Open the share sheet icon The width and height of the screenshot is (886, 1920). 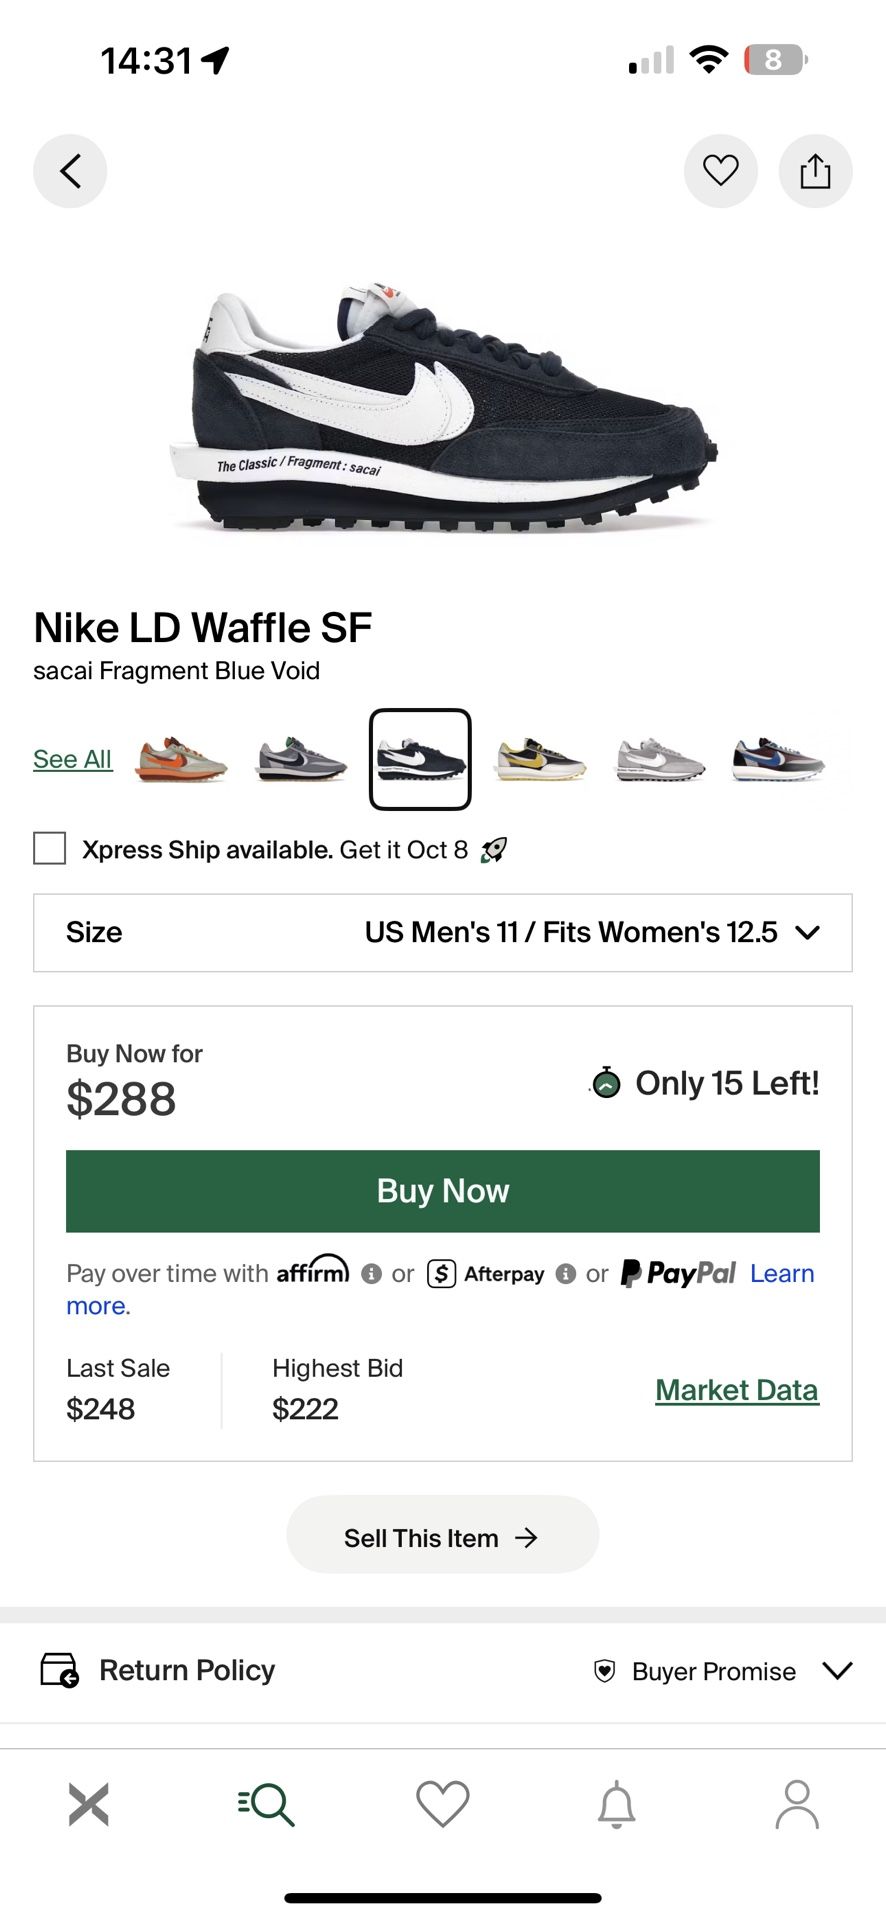pos(815,171)
